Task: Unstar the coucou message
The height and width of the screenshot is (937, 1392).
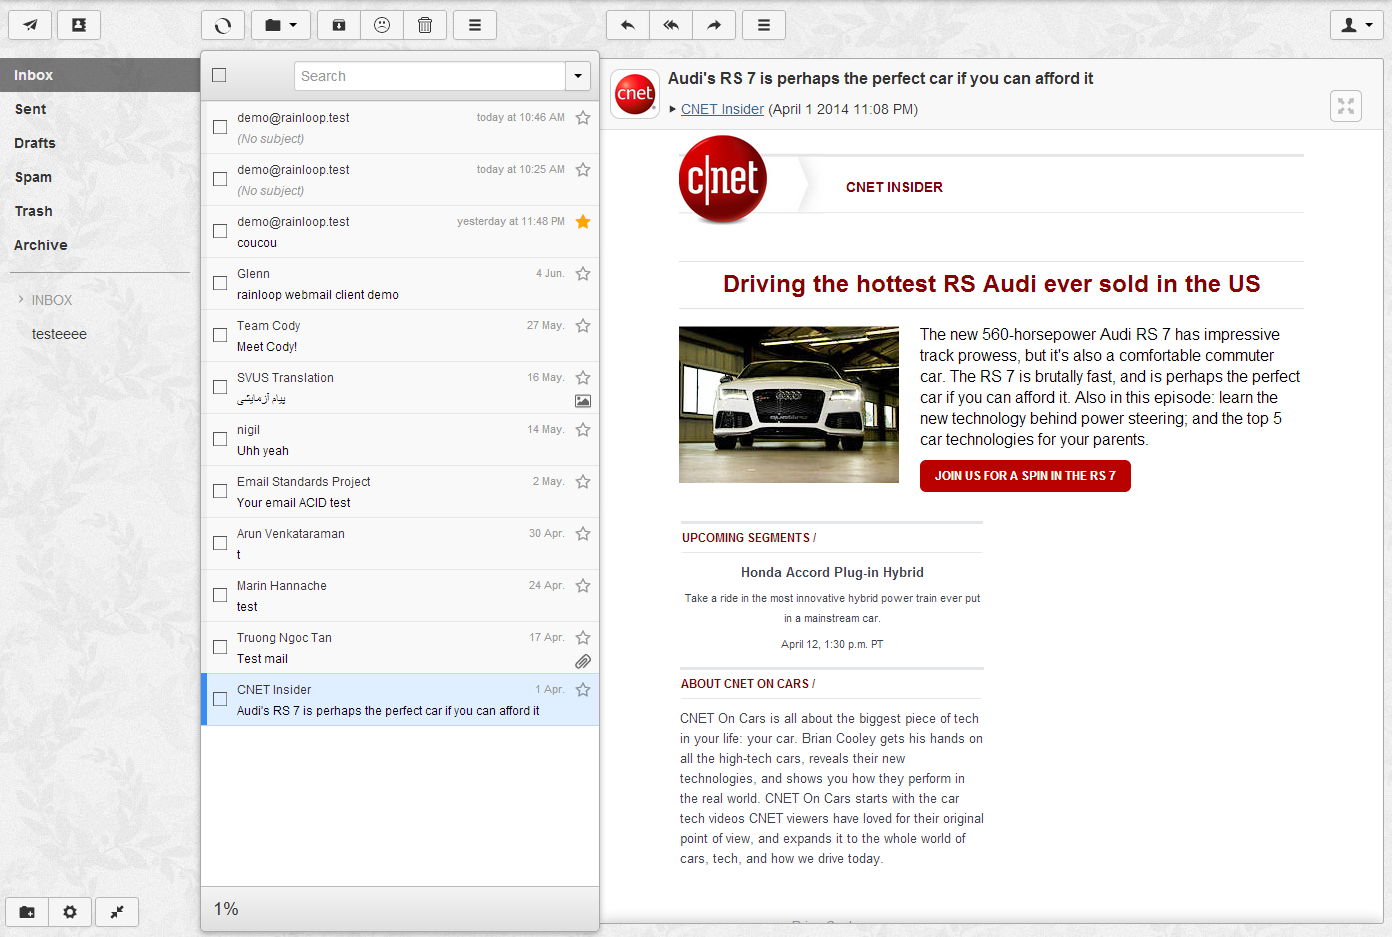Action: click(583, 222)
